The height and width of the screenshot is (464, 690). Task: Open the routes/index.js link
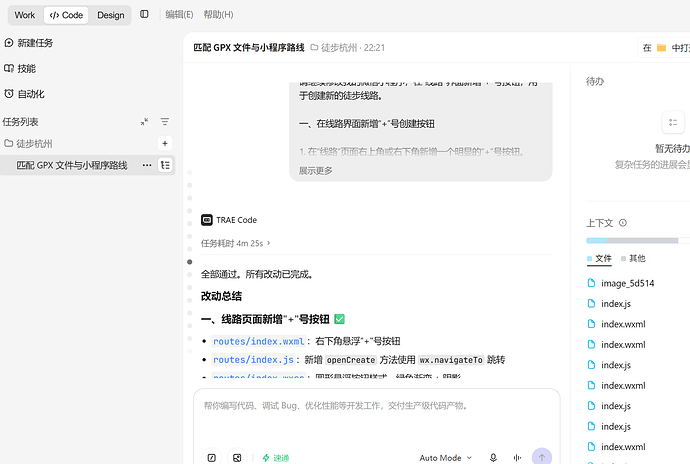253,360
